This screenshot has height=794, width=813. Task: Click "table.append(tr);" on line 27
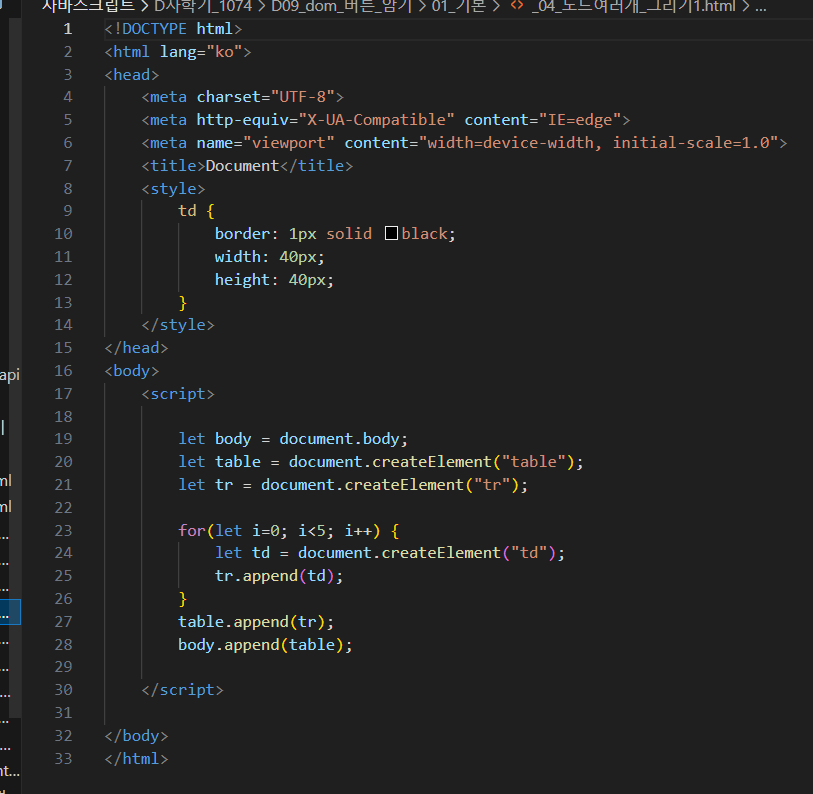(256, 621)
